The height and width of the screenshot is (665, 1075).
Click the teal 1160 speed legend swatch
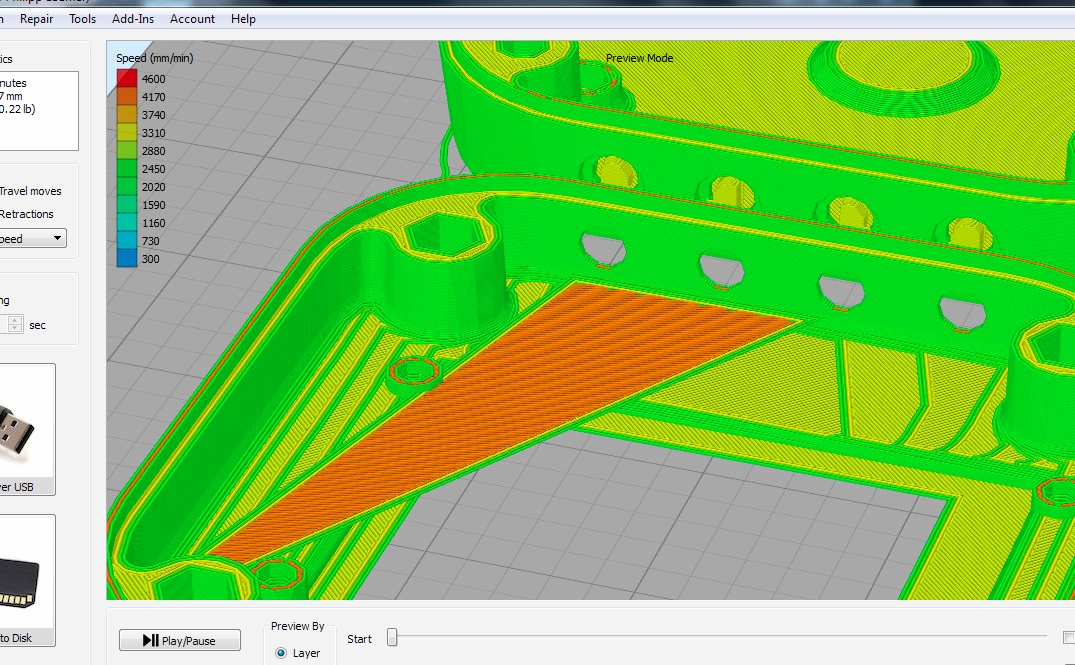coord(127,223)
